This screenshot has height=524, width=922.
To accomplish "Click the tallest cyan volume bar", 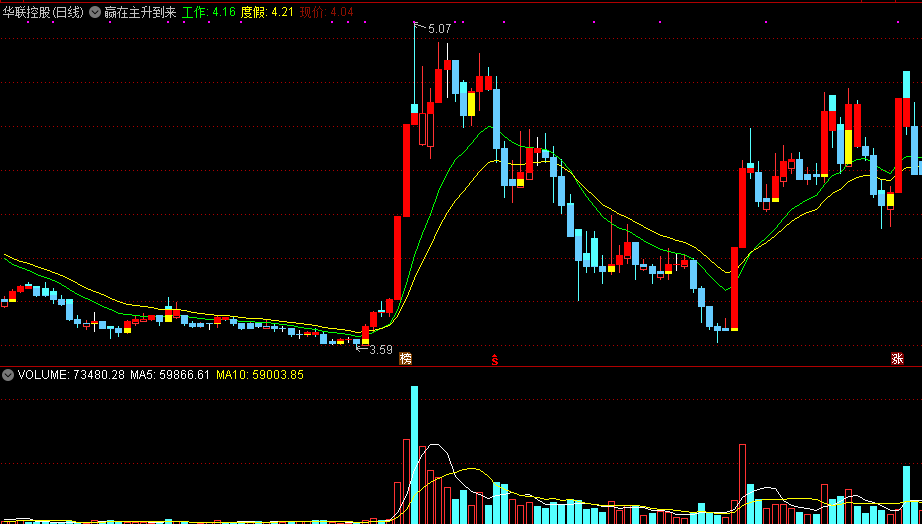I will coord(415,455).
